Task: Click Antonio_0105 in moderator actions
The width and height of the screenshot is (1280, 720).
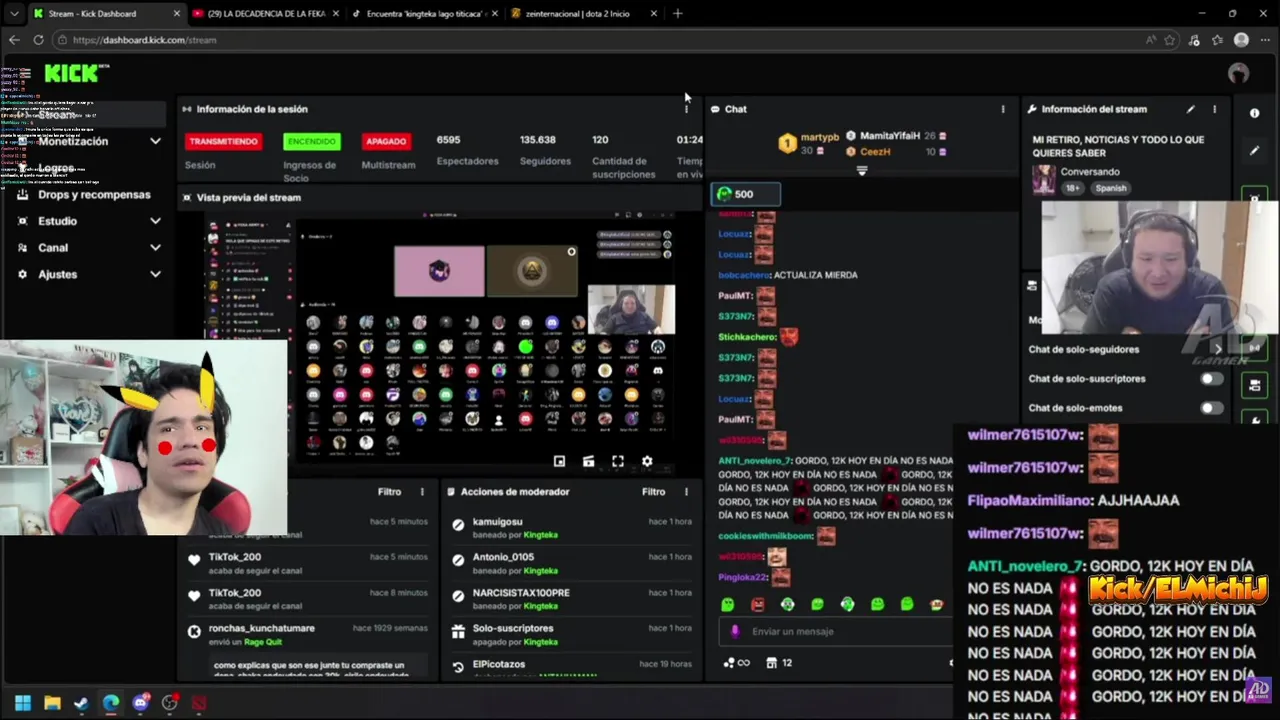Action: click(503, 557)
